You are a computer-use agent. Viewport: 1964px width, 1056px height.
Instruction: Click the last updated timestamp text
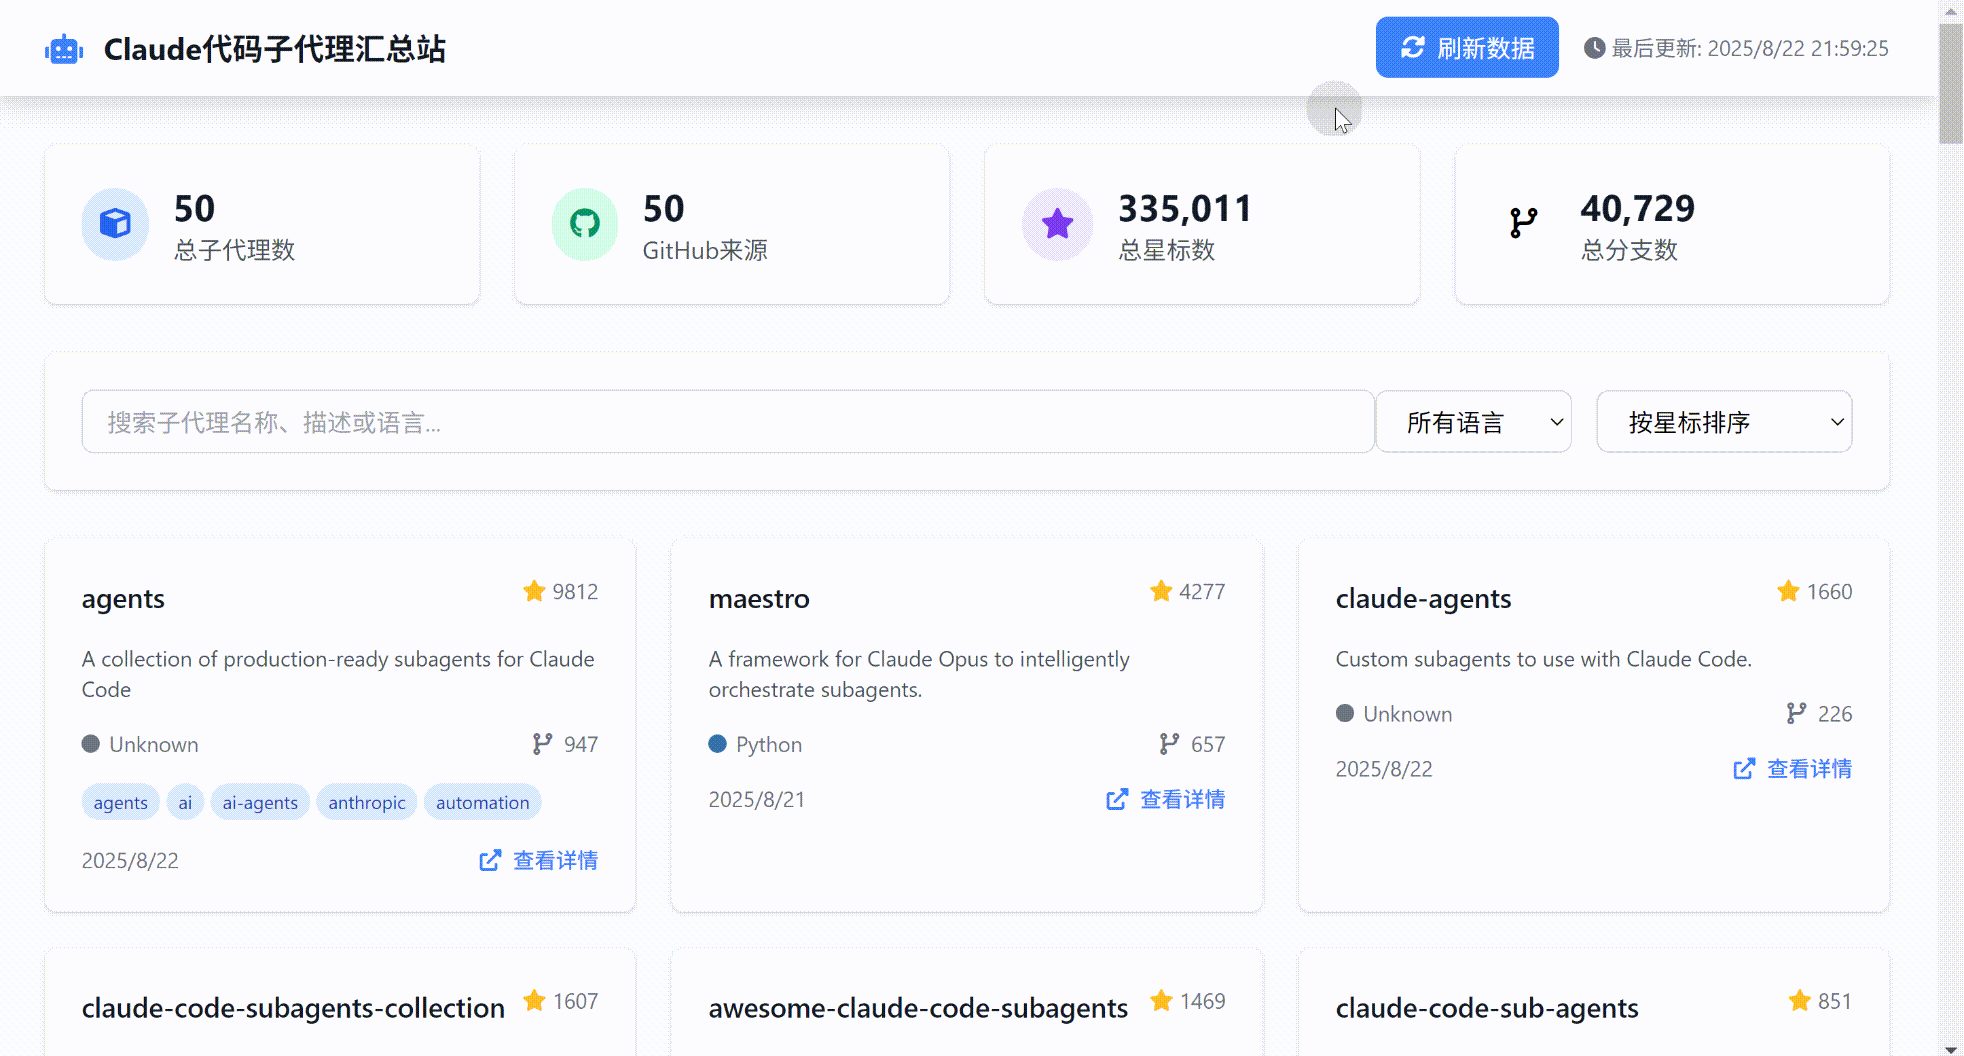pos(1750,48)
